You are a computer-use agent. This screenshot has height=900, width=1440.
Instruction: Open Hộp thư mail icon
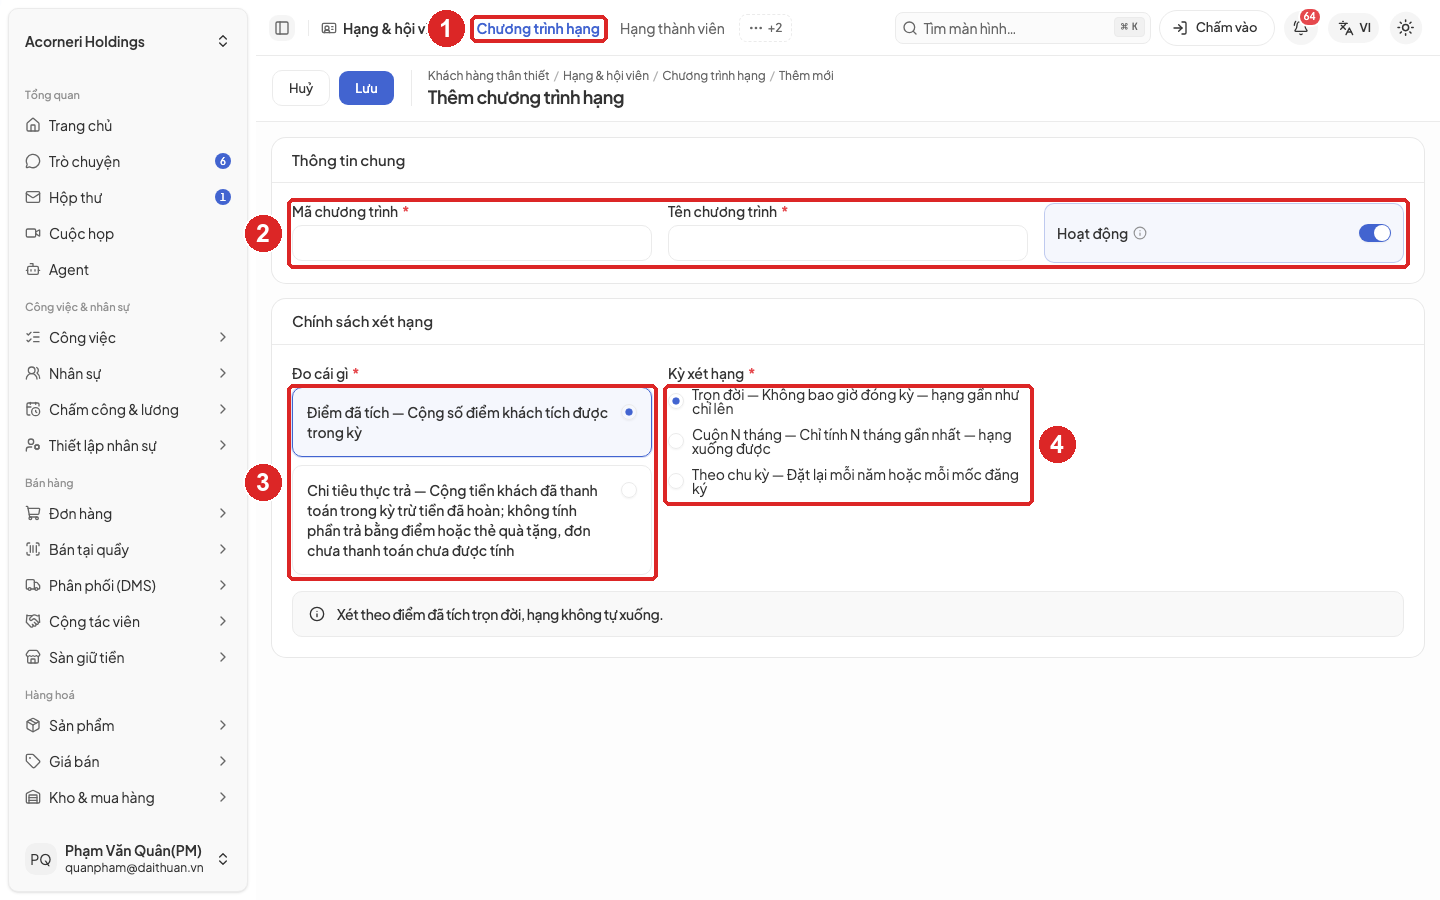33,198
